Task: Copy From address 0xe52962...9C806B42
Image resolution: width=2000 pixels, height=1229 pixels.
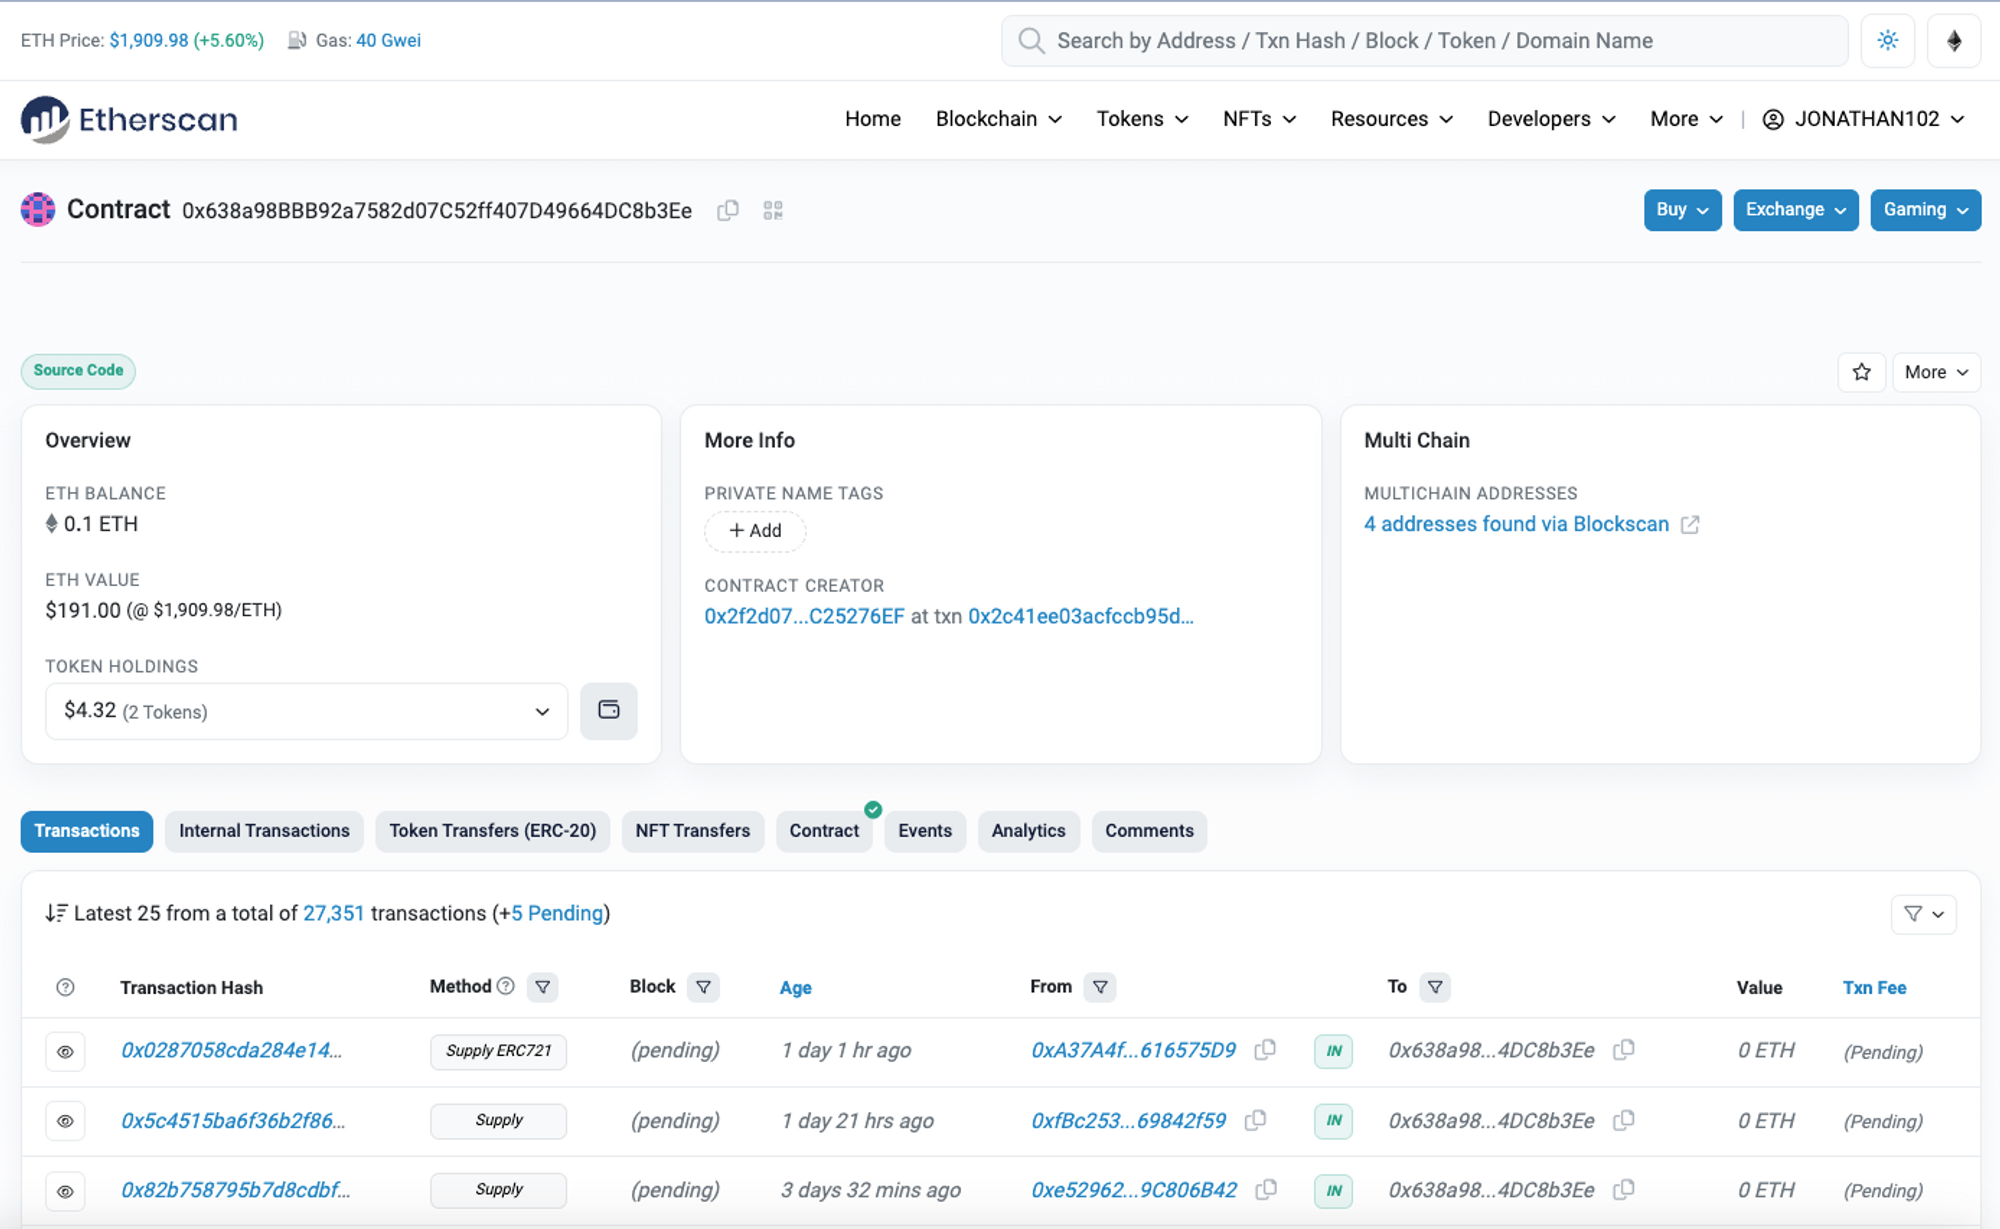Action: (1266, 1189)
